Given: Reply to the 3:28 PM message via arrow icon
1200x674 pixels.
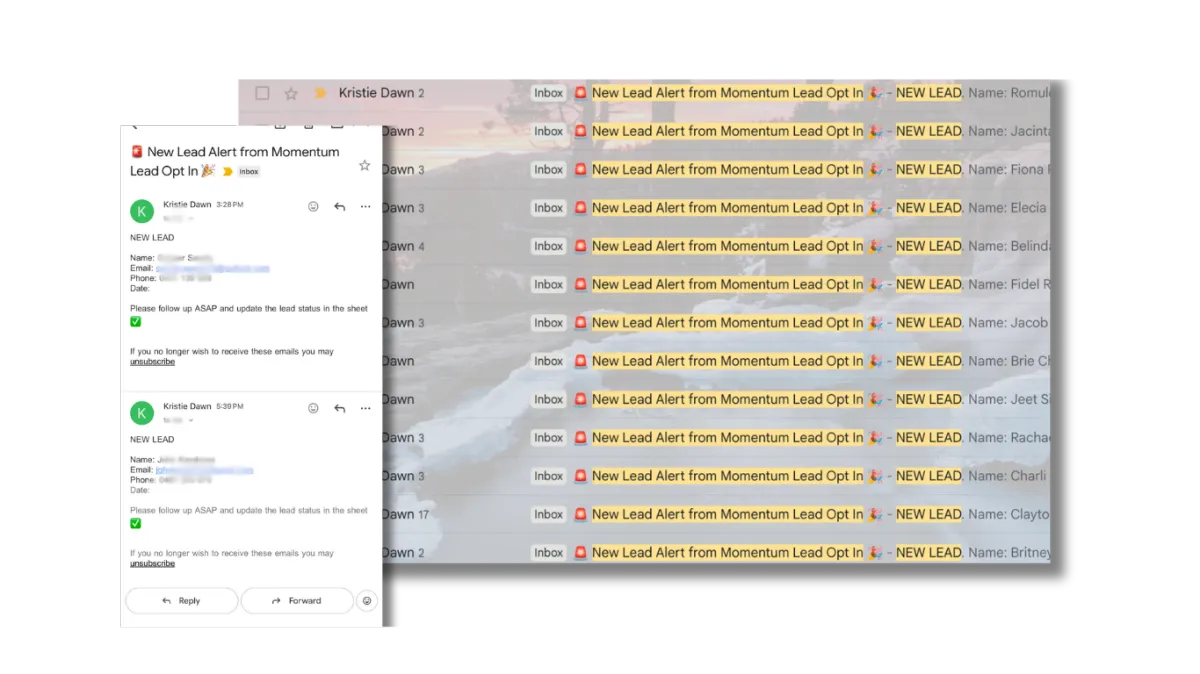Looking at the screenshot, I should point(339,206).
